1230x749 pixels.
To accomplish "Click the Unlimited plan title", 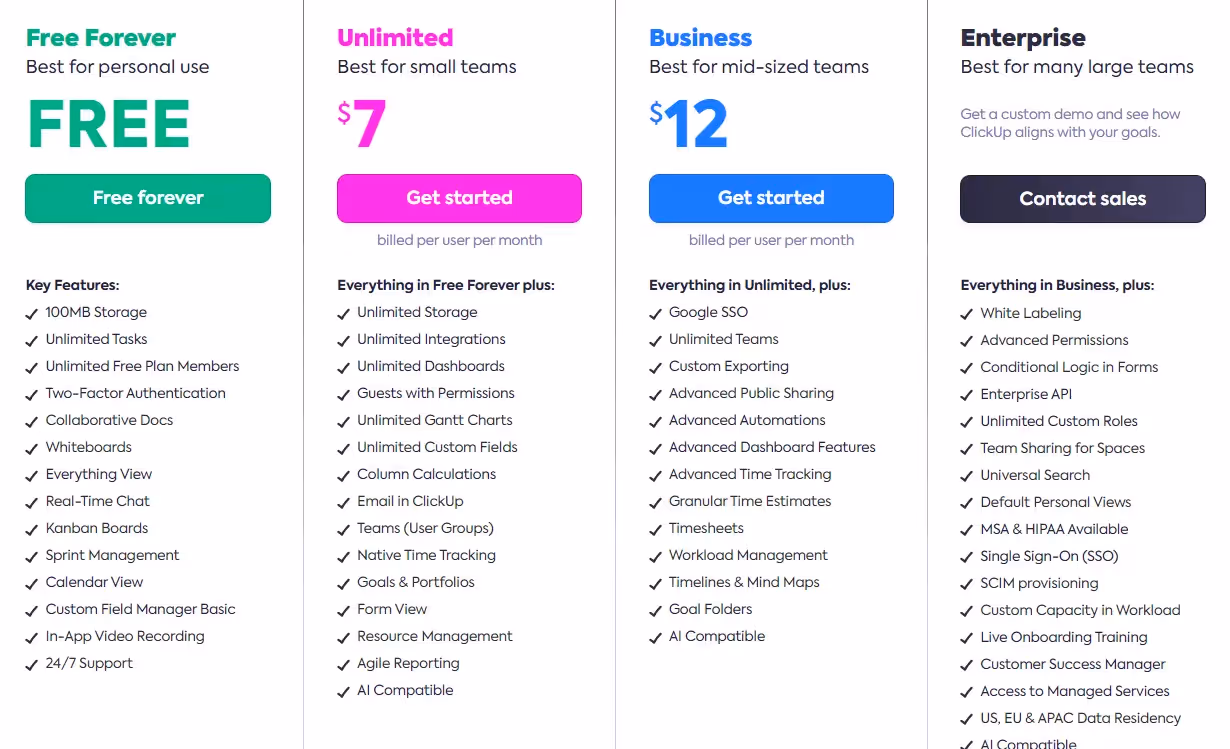I will [x=395, y=37].
